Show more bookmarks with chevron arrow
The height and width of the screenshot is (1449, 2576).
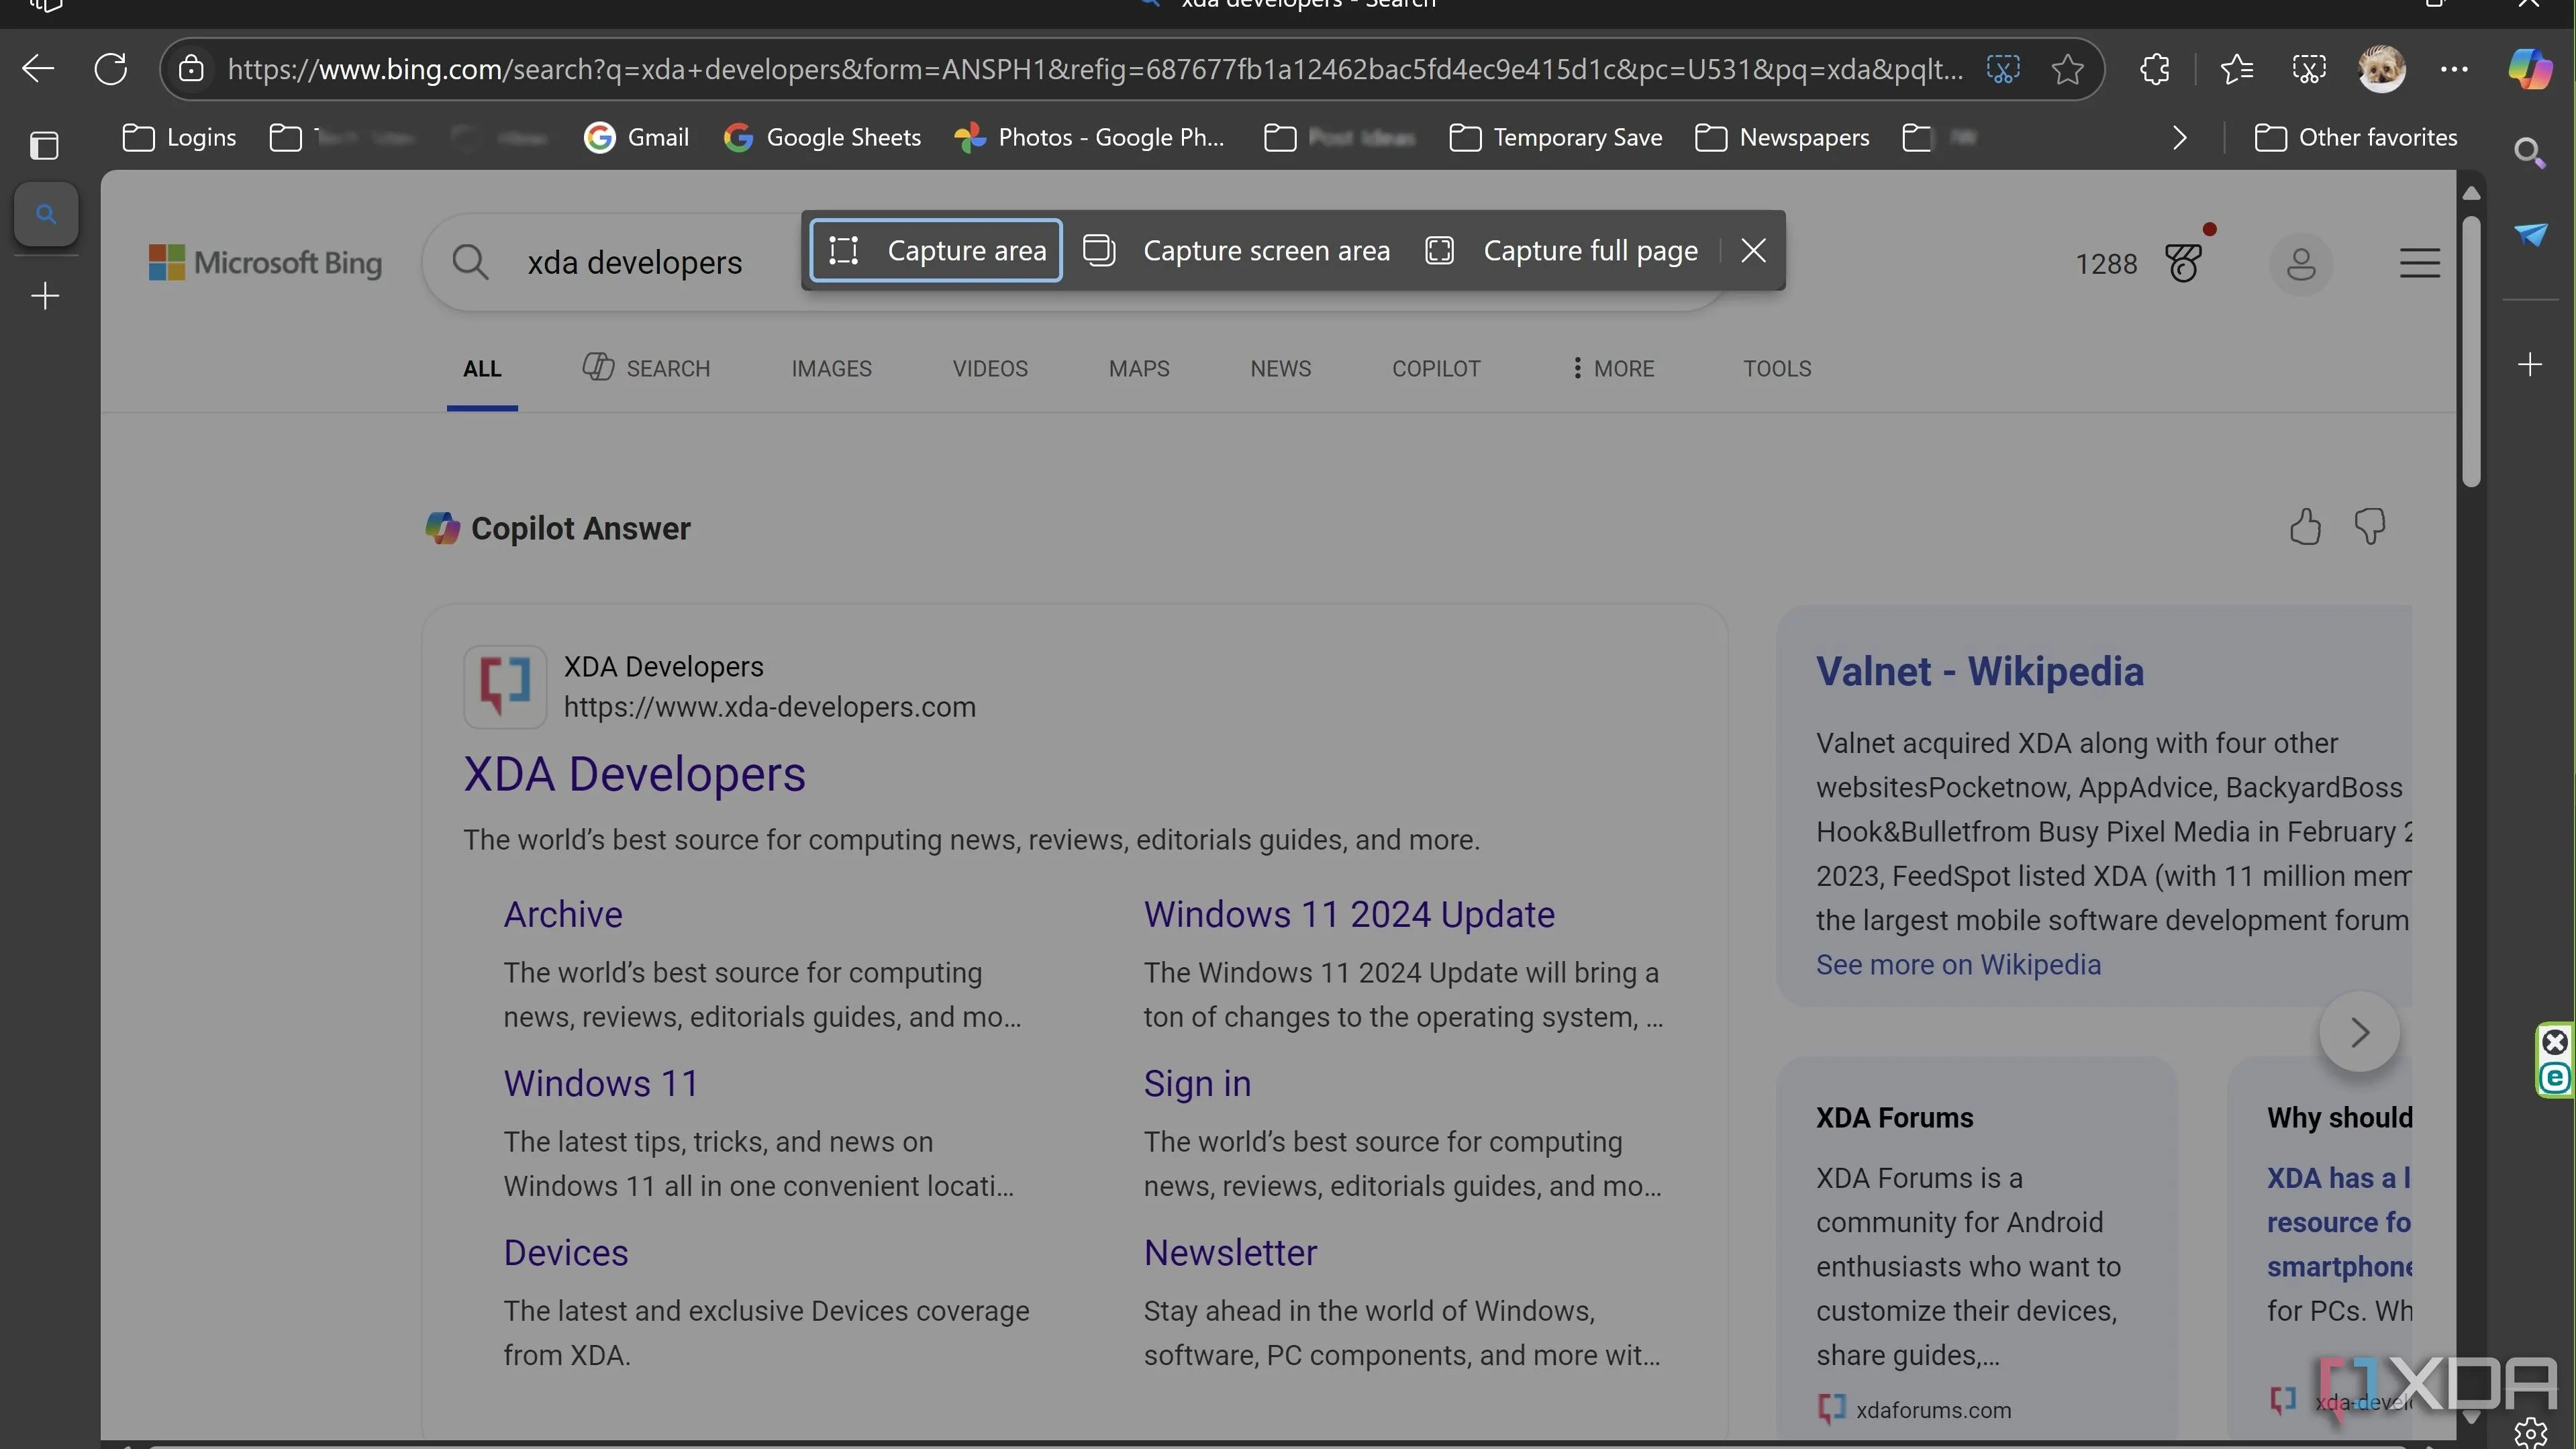click(2180, 138)
